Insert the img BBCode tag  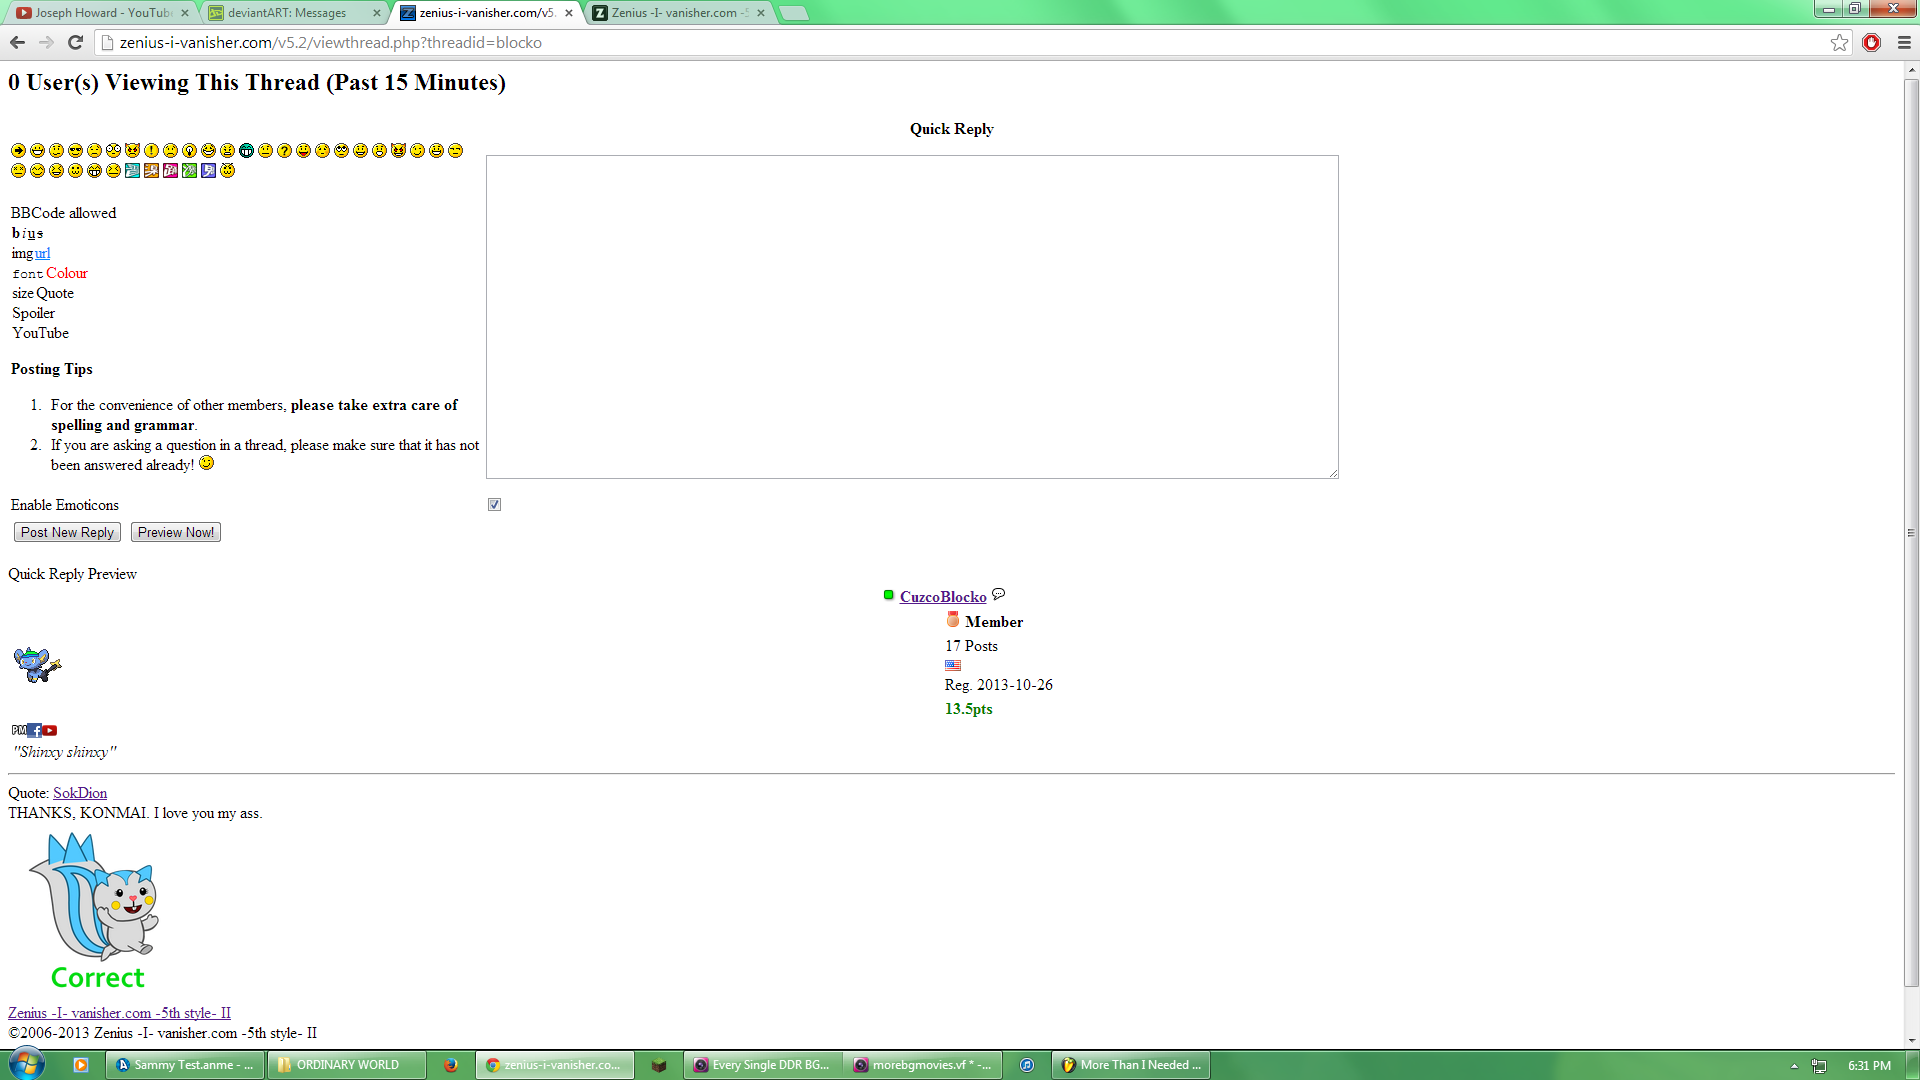(22, 253)
